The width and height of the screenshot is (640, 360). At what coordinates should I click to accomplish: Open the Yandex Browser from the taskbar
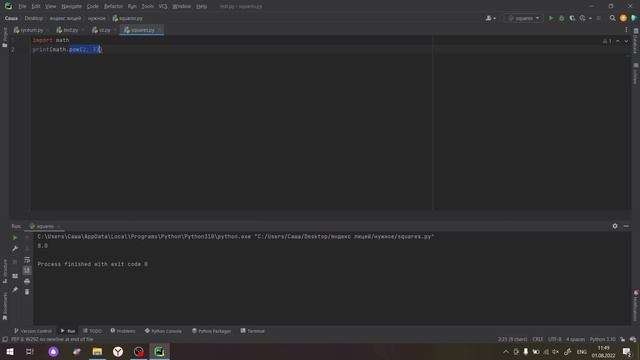coord(118,351)
